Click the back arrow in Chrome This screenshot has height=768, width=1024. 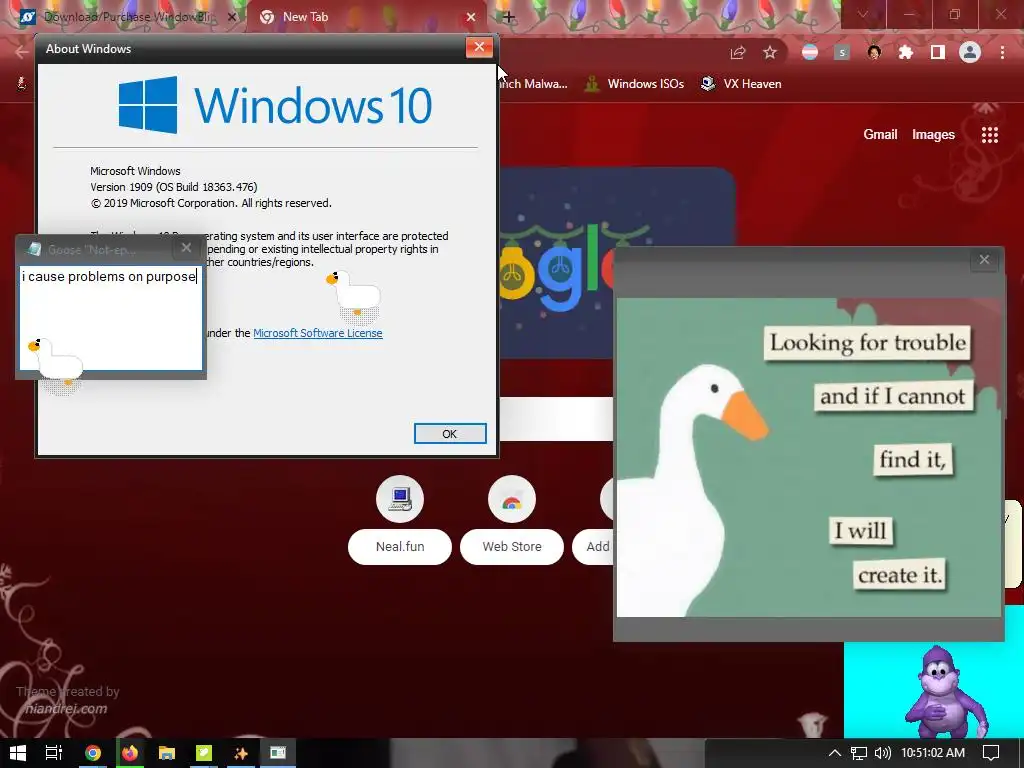click(21, 52)
